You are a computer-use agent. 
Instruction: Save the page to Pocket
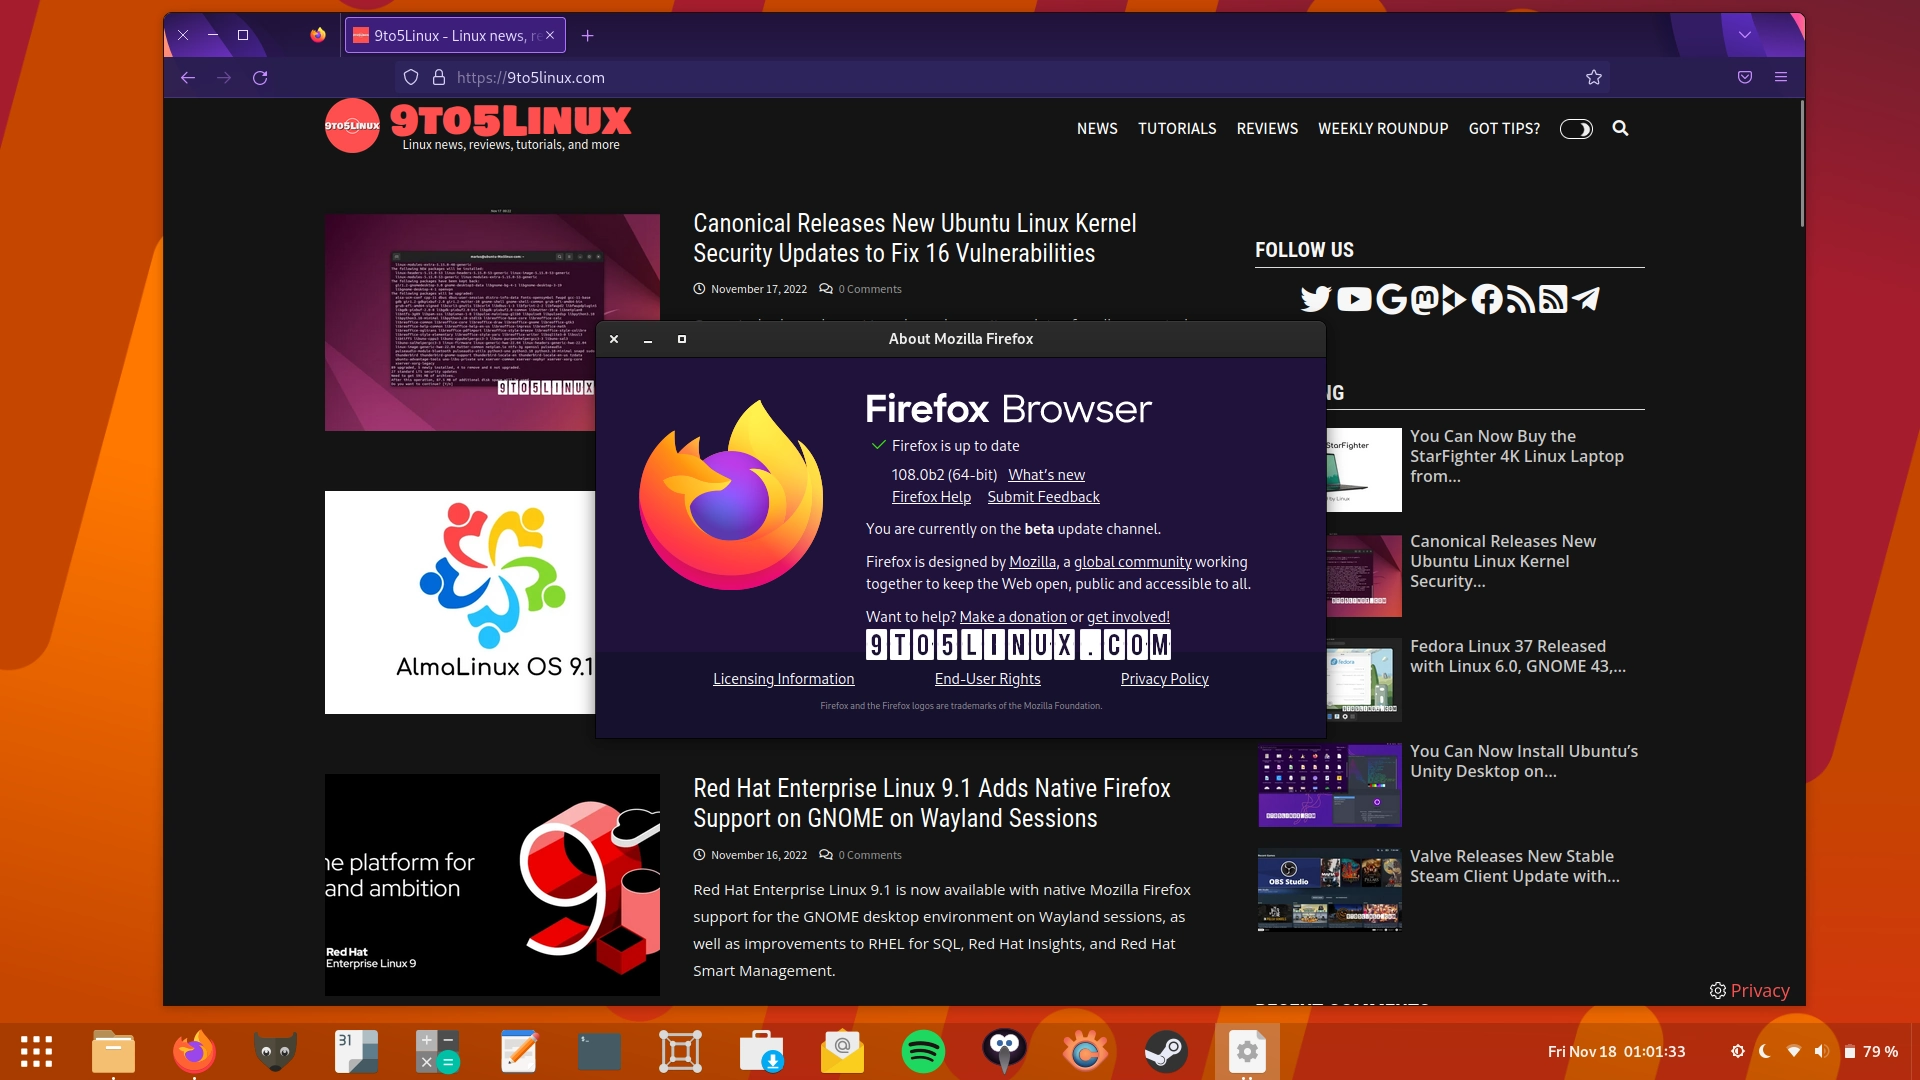click(x=1746, y=77)
